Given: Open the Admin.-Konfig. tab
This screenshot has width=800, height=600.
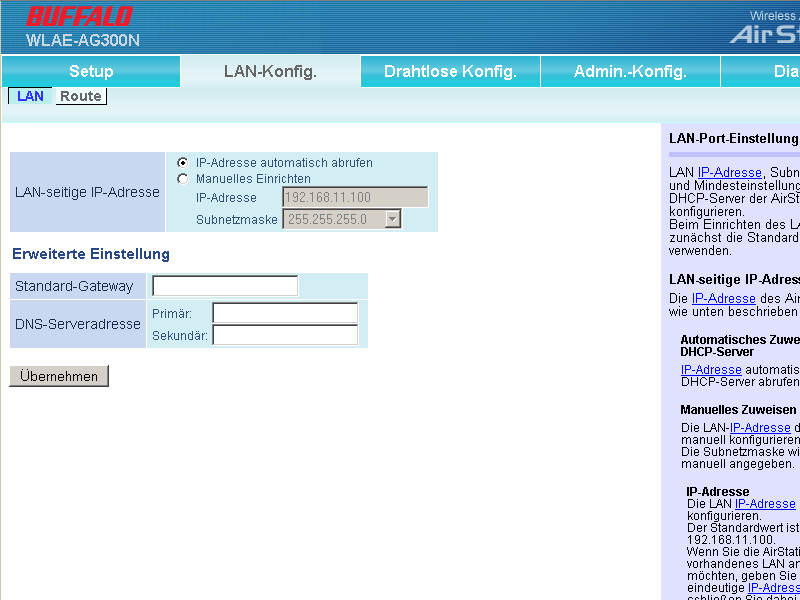Looking at the screenshot, I should pos(630,71).
